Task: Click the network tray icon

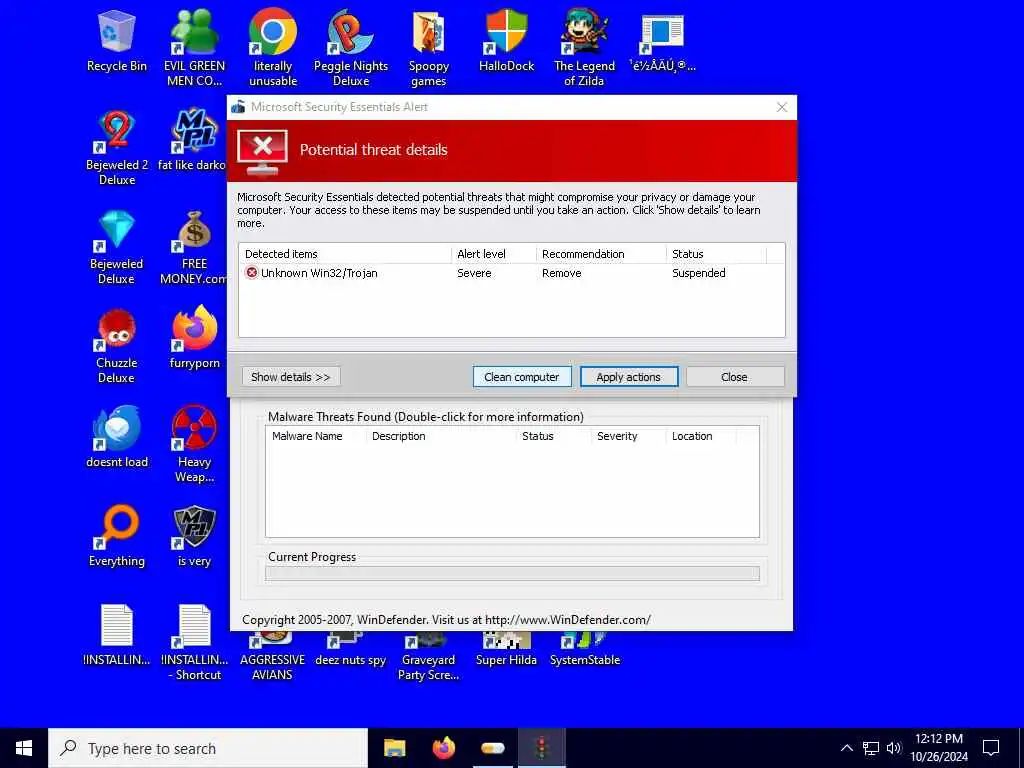Action: 871,748
